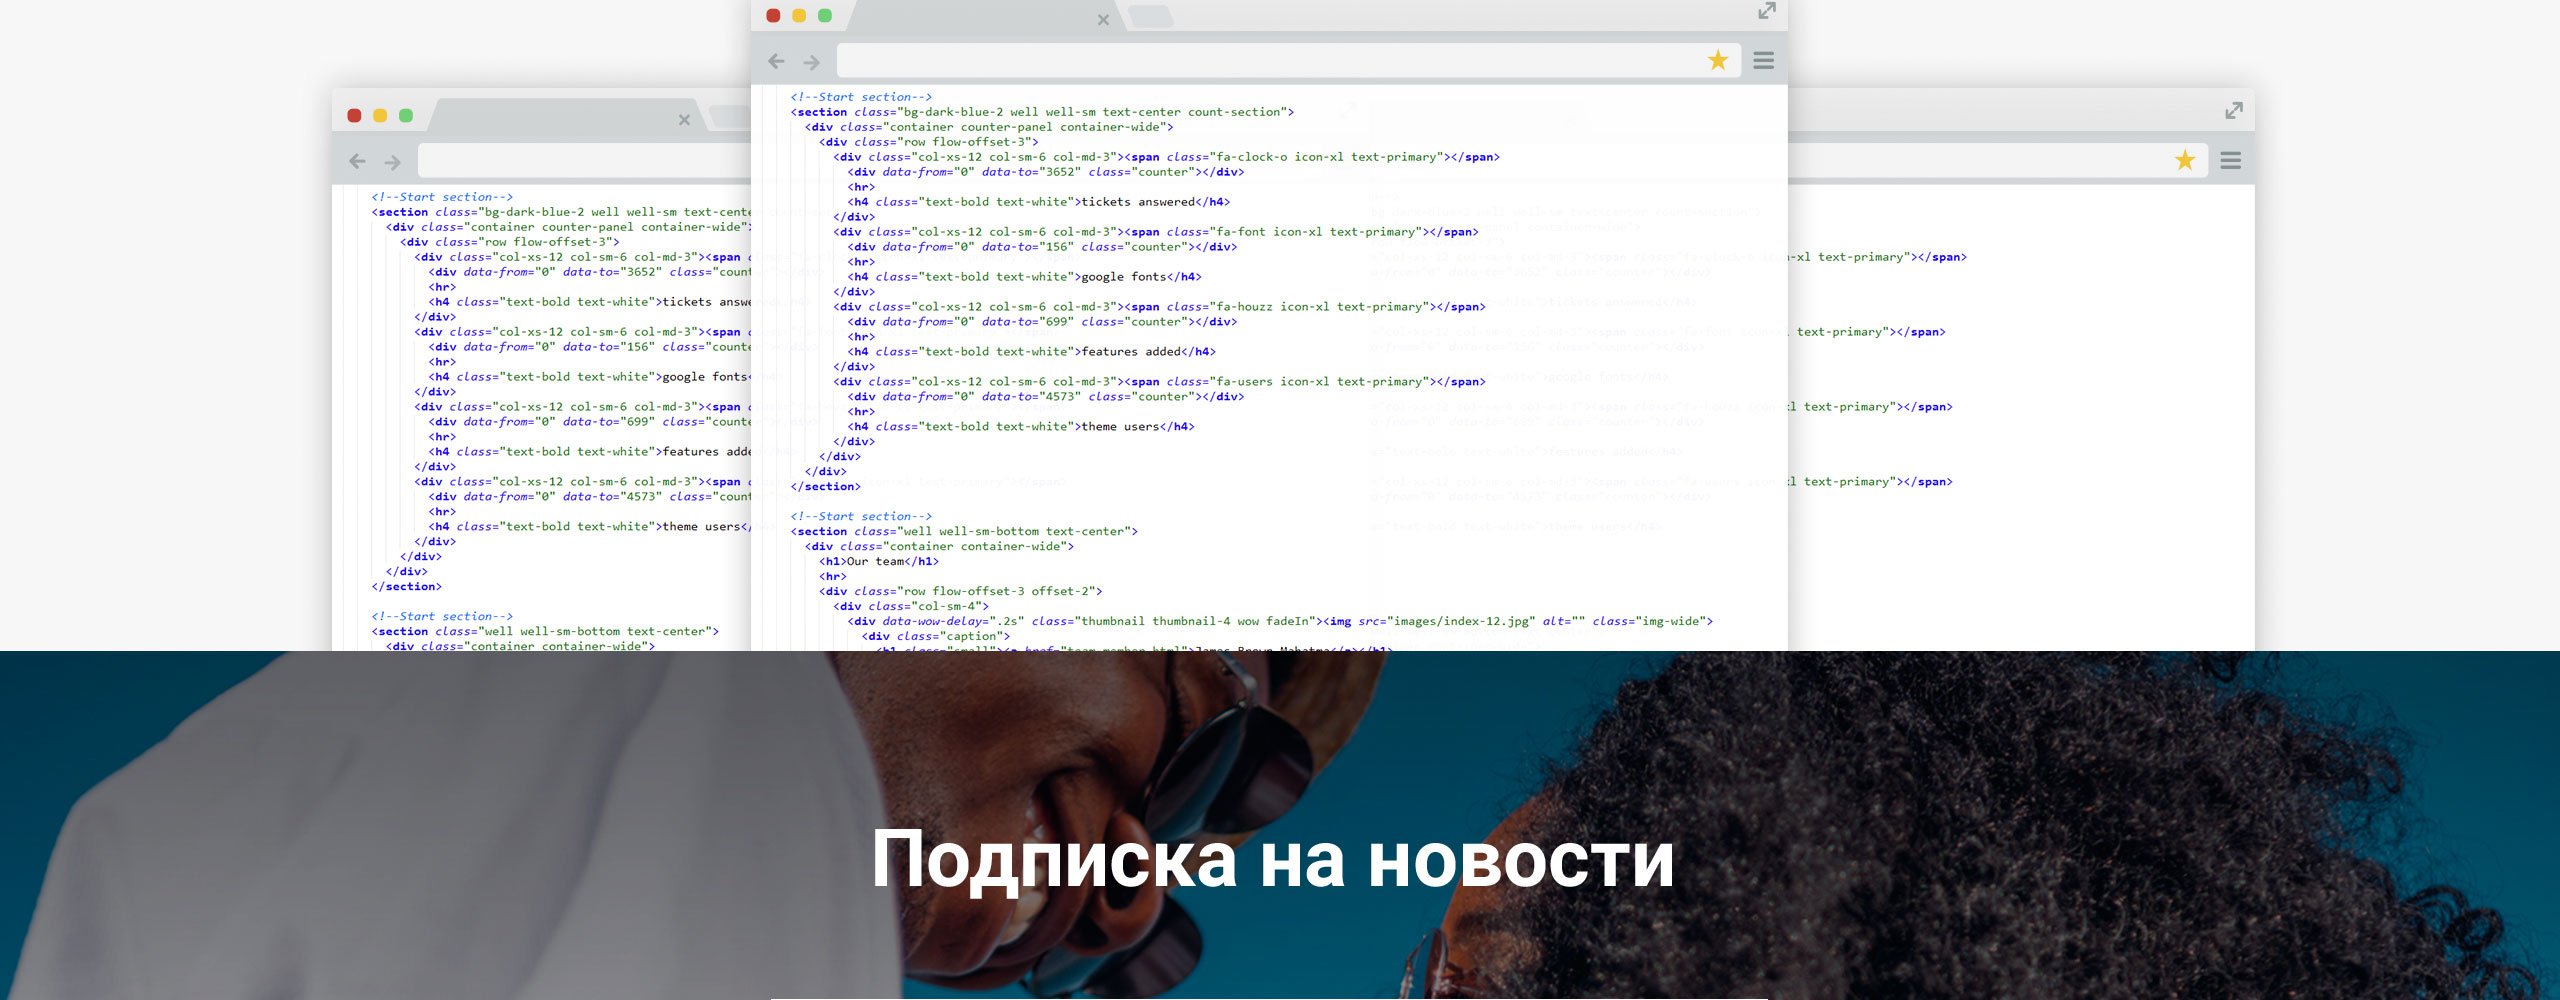Click the data-to="3652" line in the left window
The height and width of the screenshot is (1000, 2560).
[x=590, y=272]
